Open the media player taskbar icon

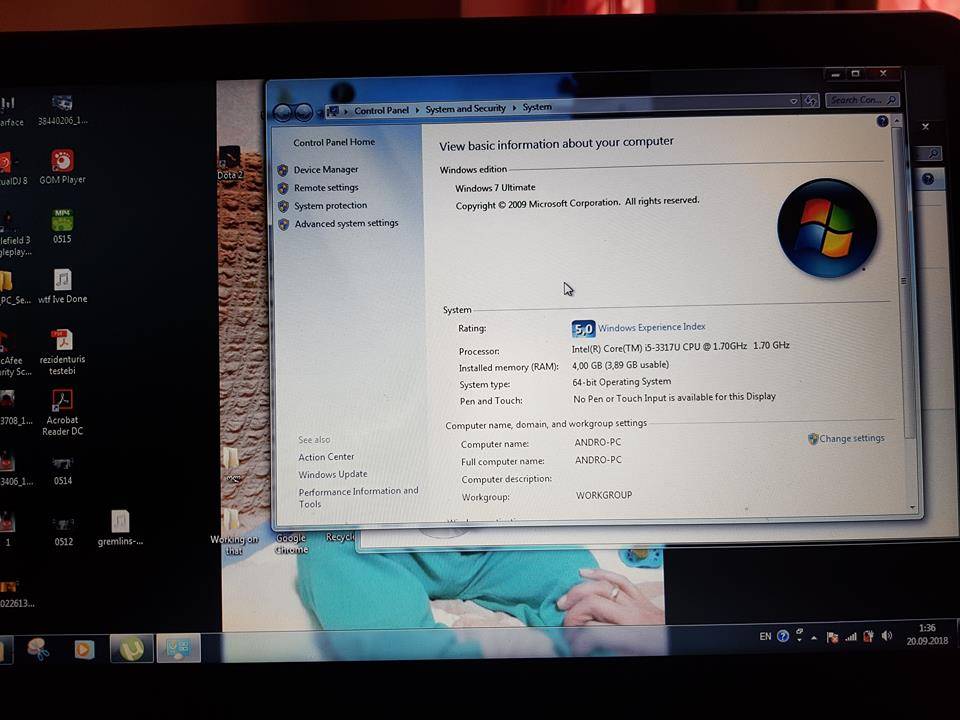(x=84, y=649)
